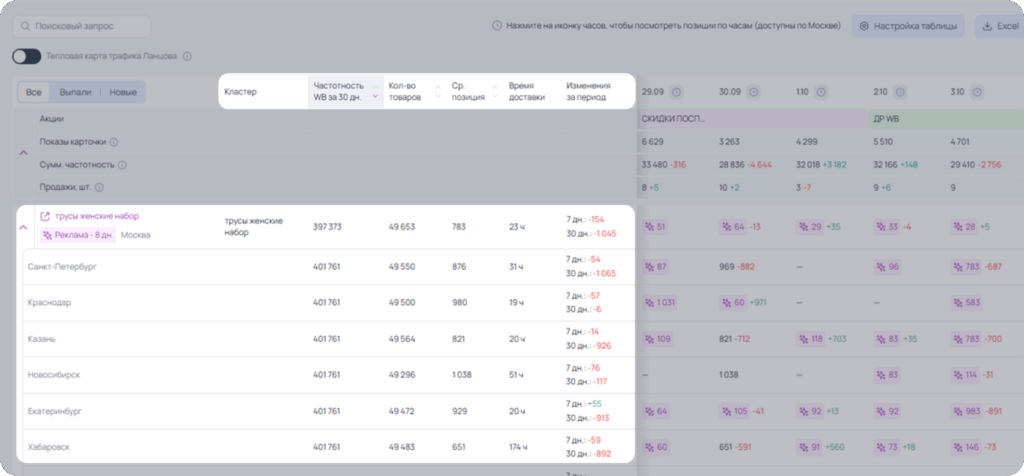Image resolution: width=1024 pixels, height=476 pixels.
Task: Select the 'Казань' row
Action: coord(328,339)
